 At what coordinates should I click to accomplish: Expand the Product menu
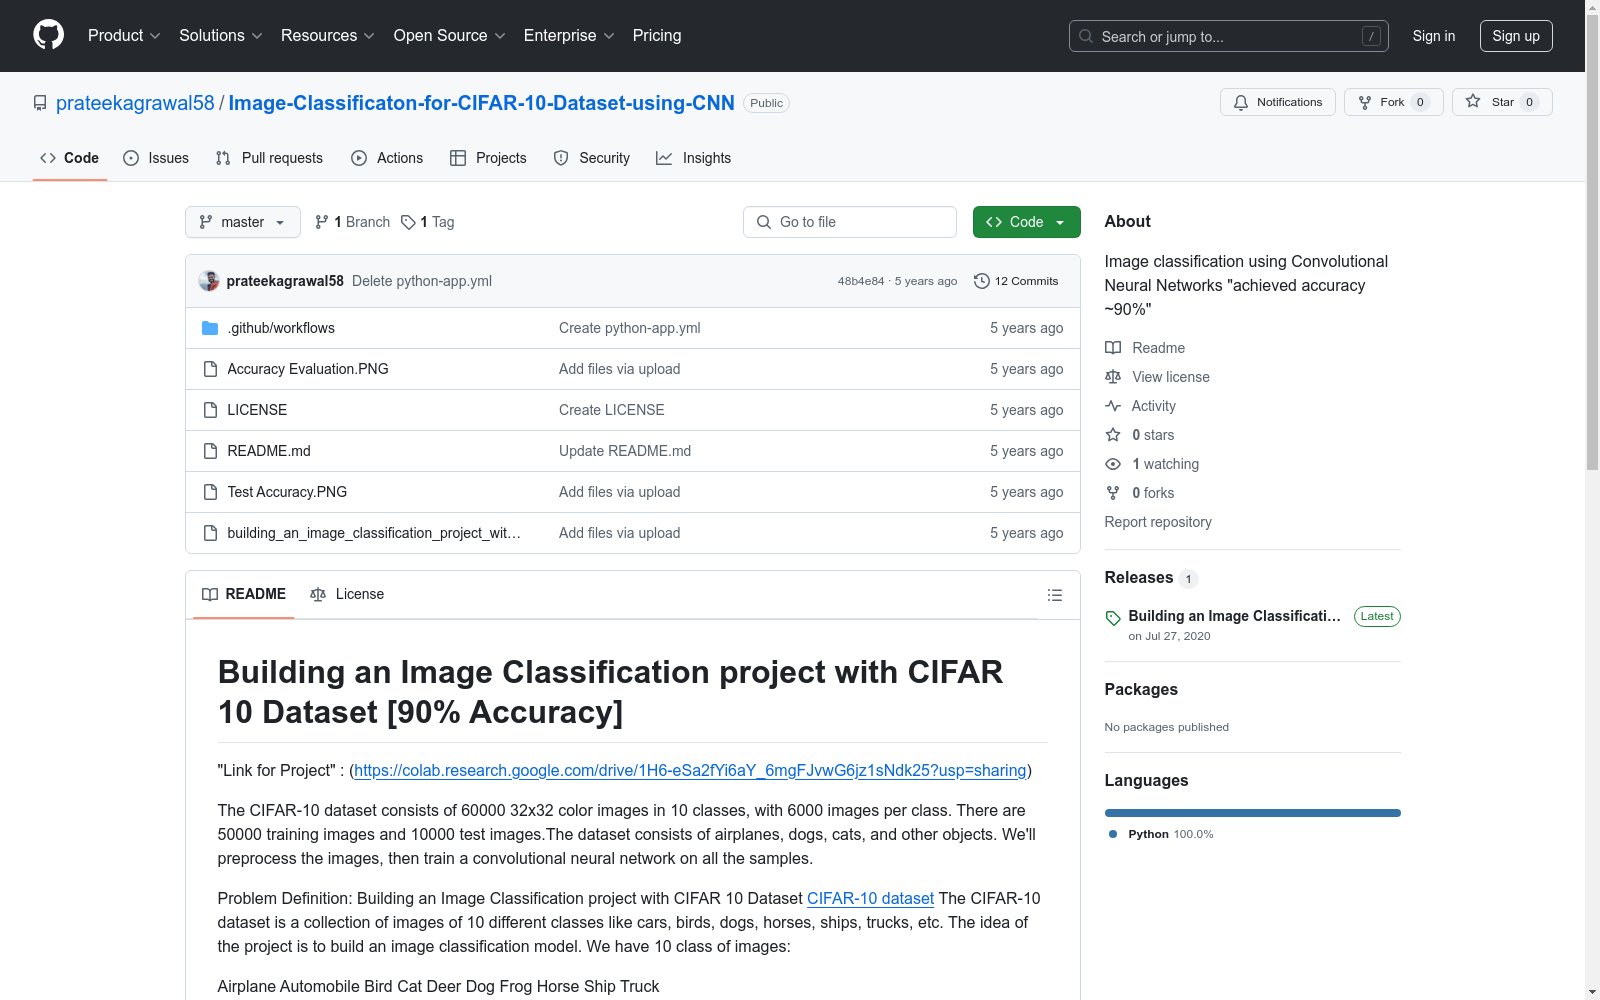point(124,36)
